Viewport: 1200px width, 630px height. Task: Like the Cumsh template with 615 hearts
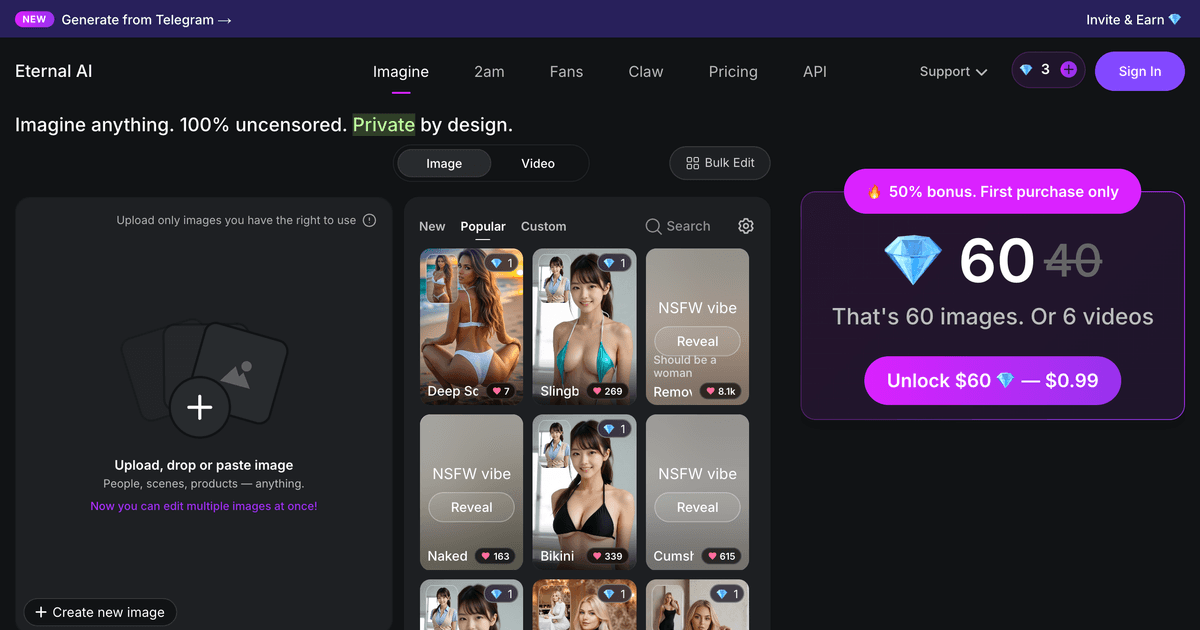click(720, 556)
